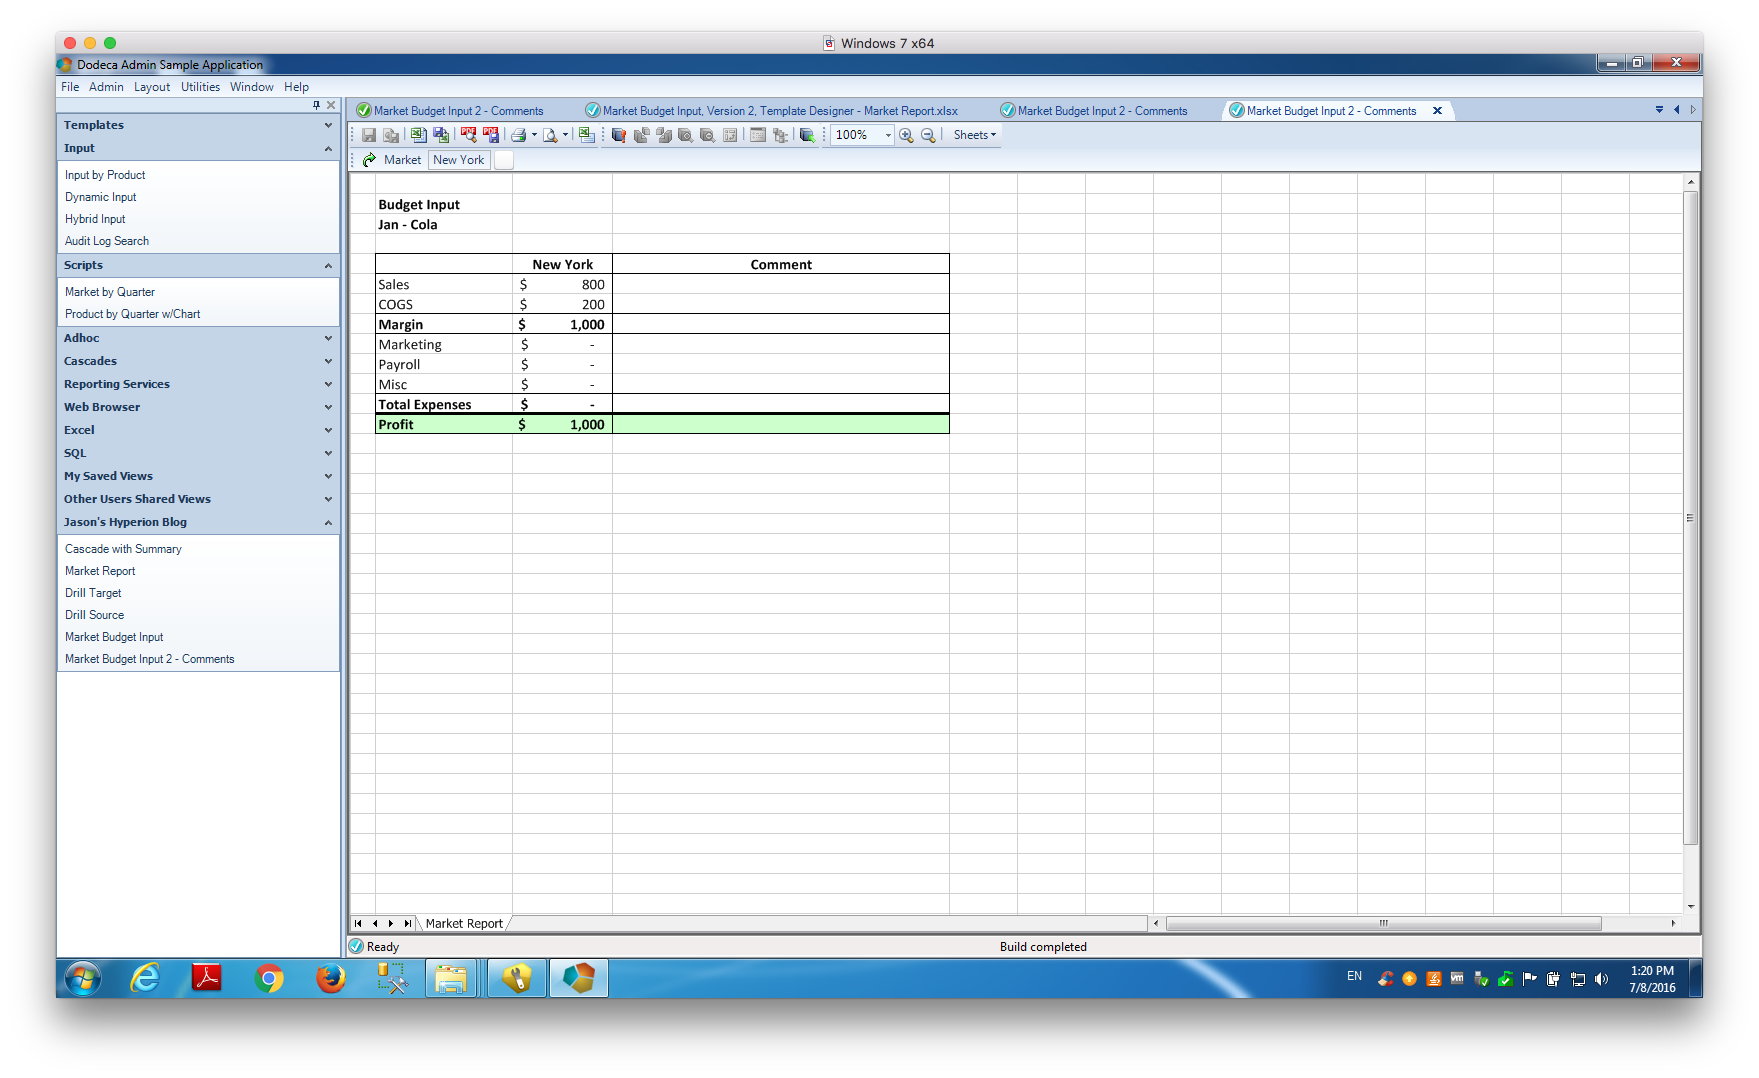Screen dimensions: 1759x1078
Task: Open the 100% zoom level dropdown
Action: click(x=888, y=135)
